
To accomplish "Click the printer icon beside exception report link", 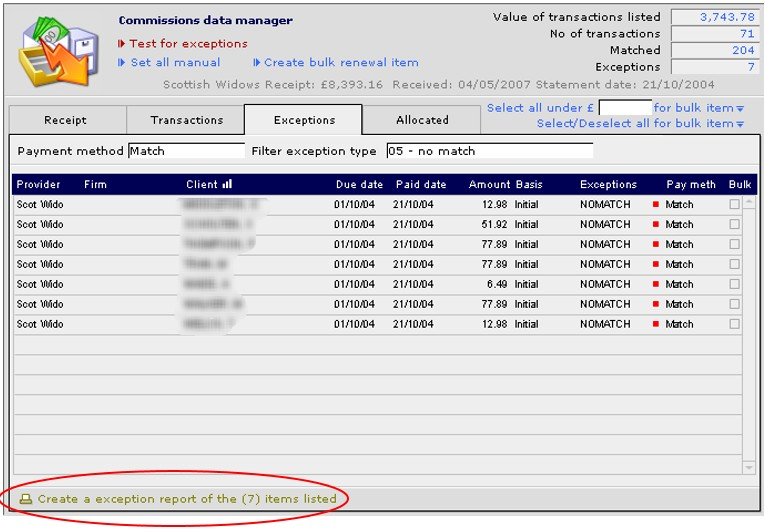I will pos(26,499).
